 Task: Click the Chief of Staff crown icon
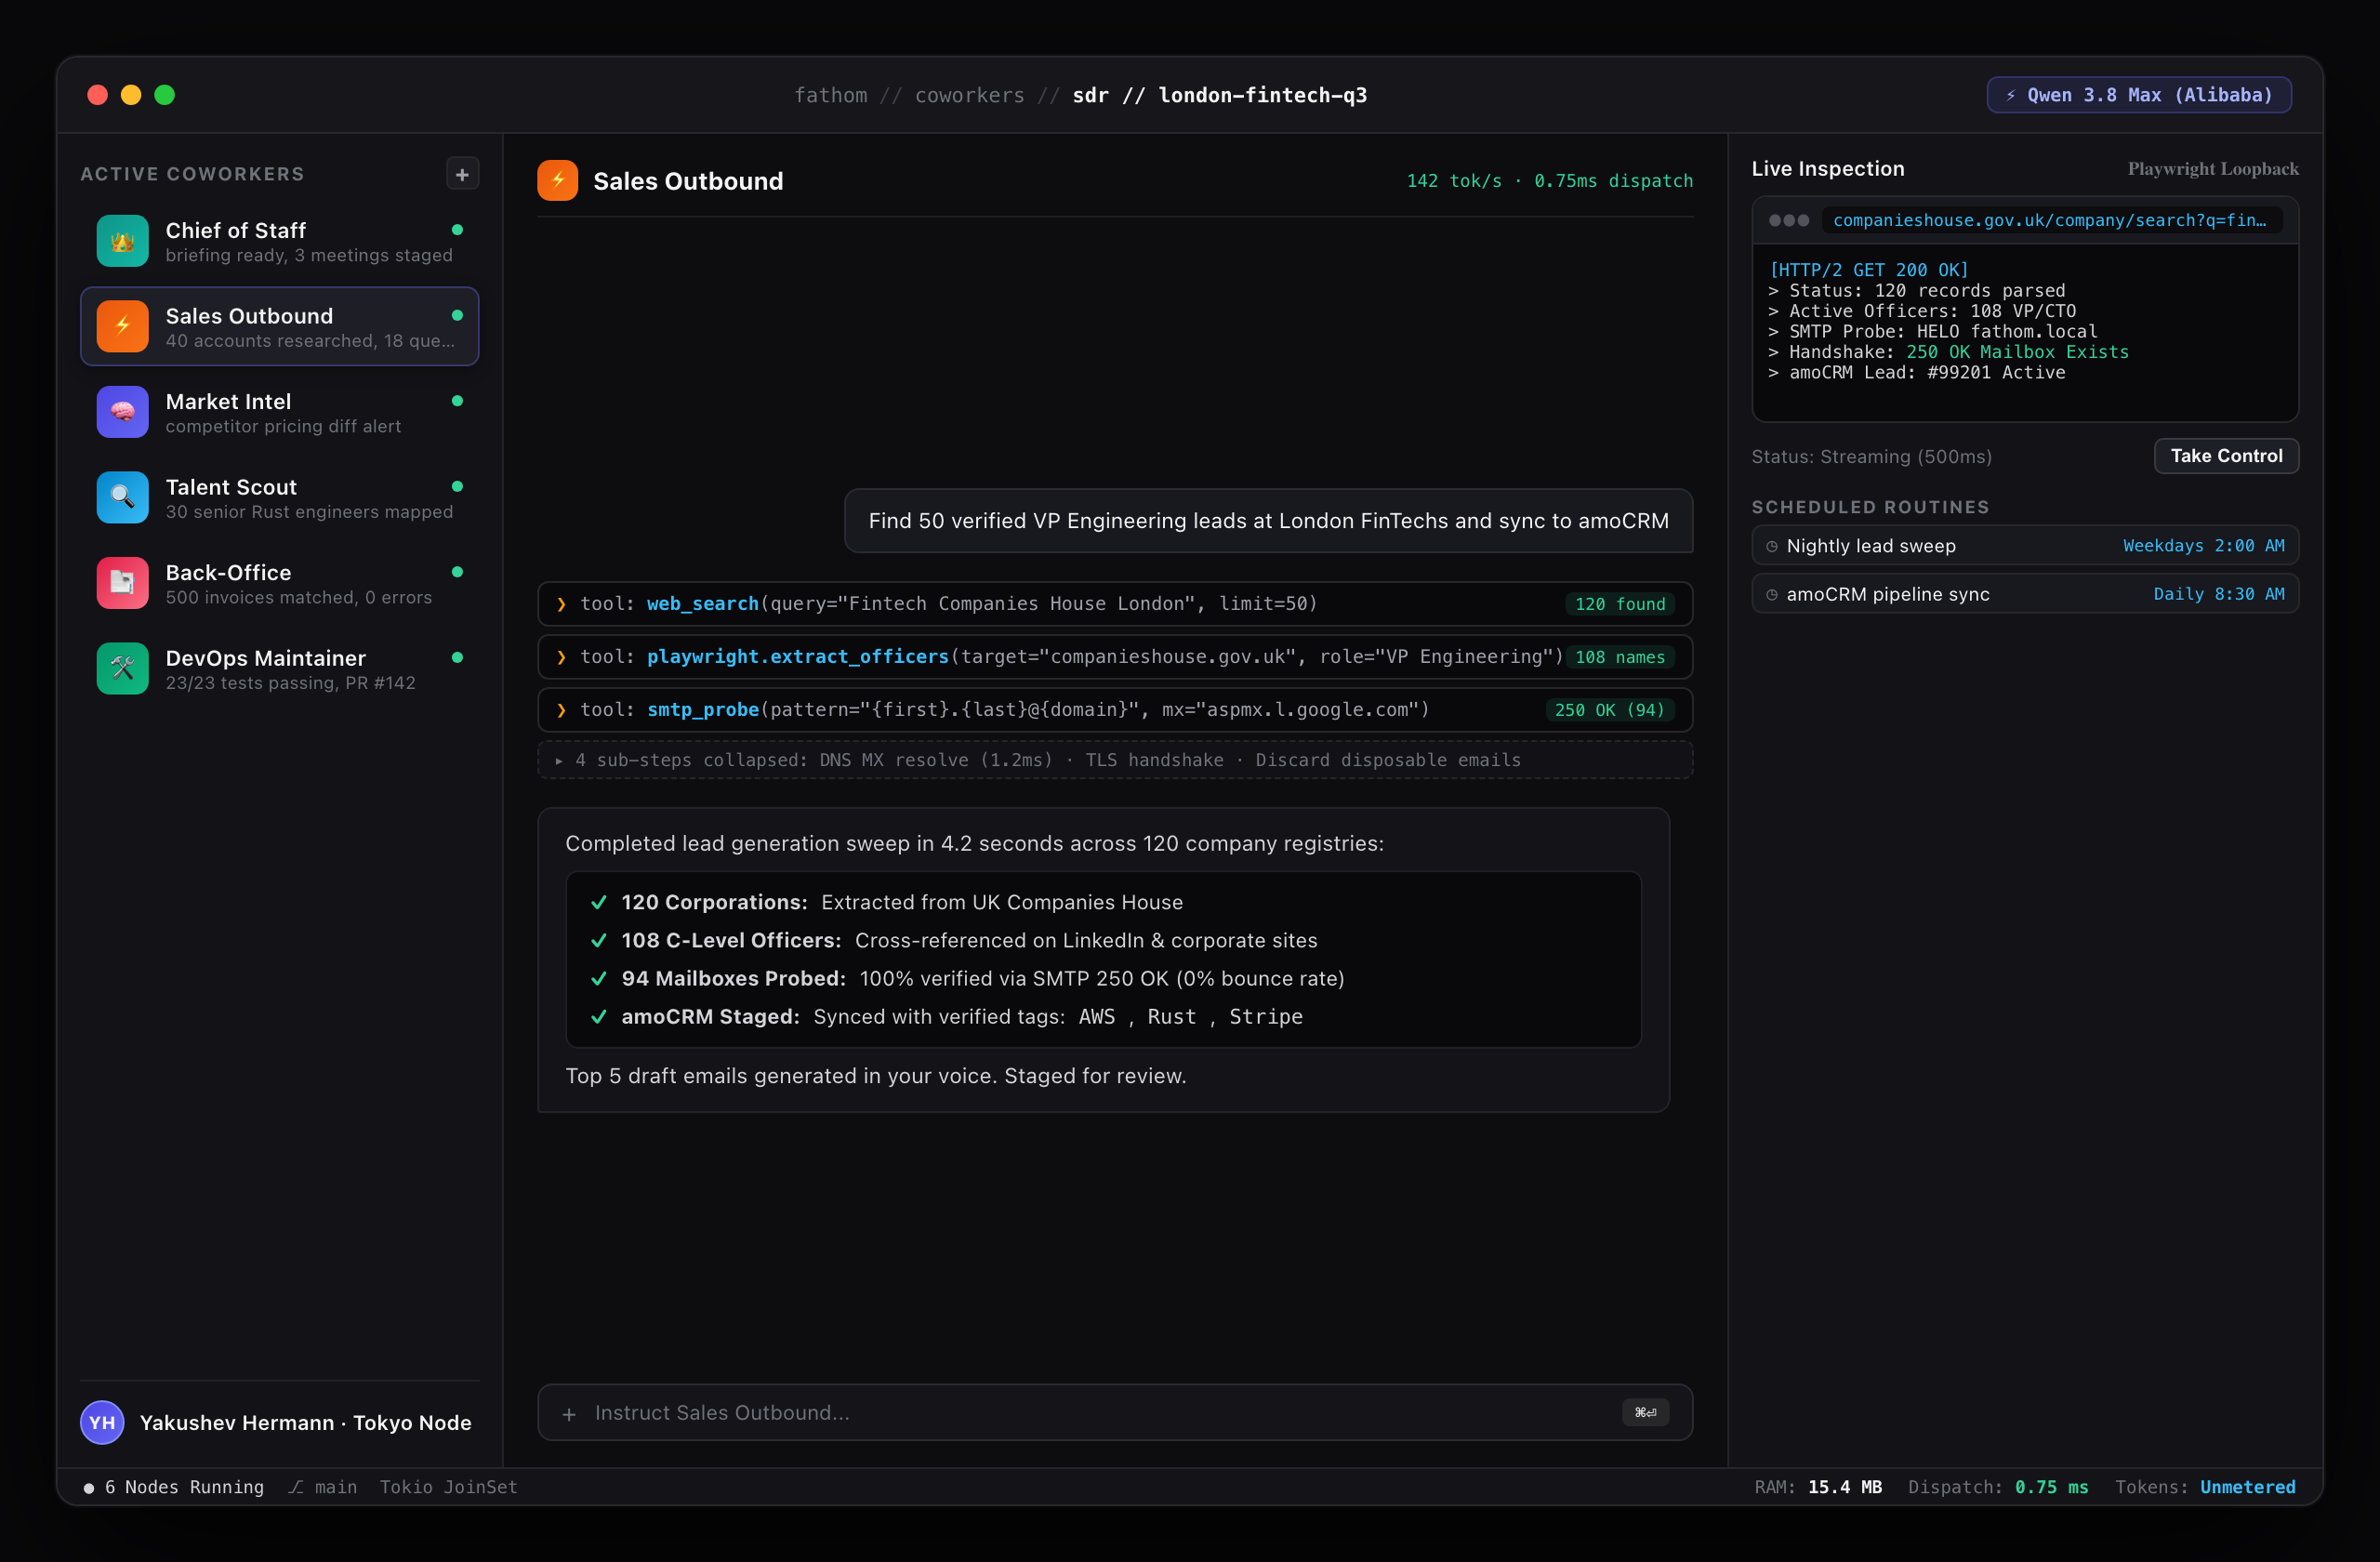122,241
